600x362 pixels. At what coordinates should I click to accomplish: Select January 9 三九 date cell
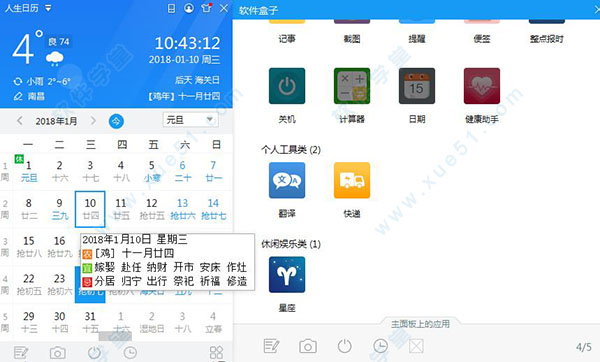click(x=59, y=209)
